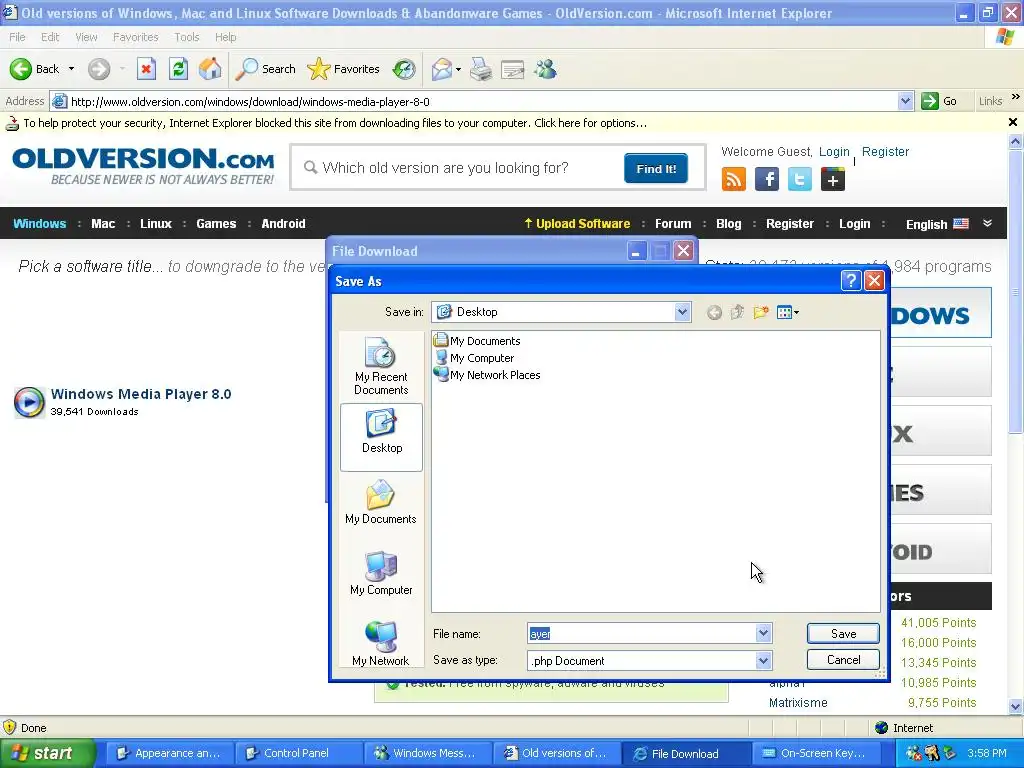Select My Recent Documents in places bar
This screenshot has width=1024, height=768.
[x=381, y=366]
